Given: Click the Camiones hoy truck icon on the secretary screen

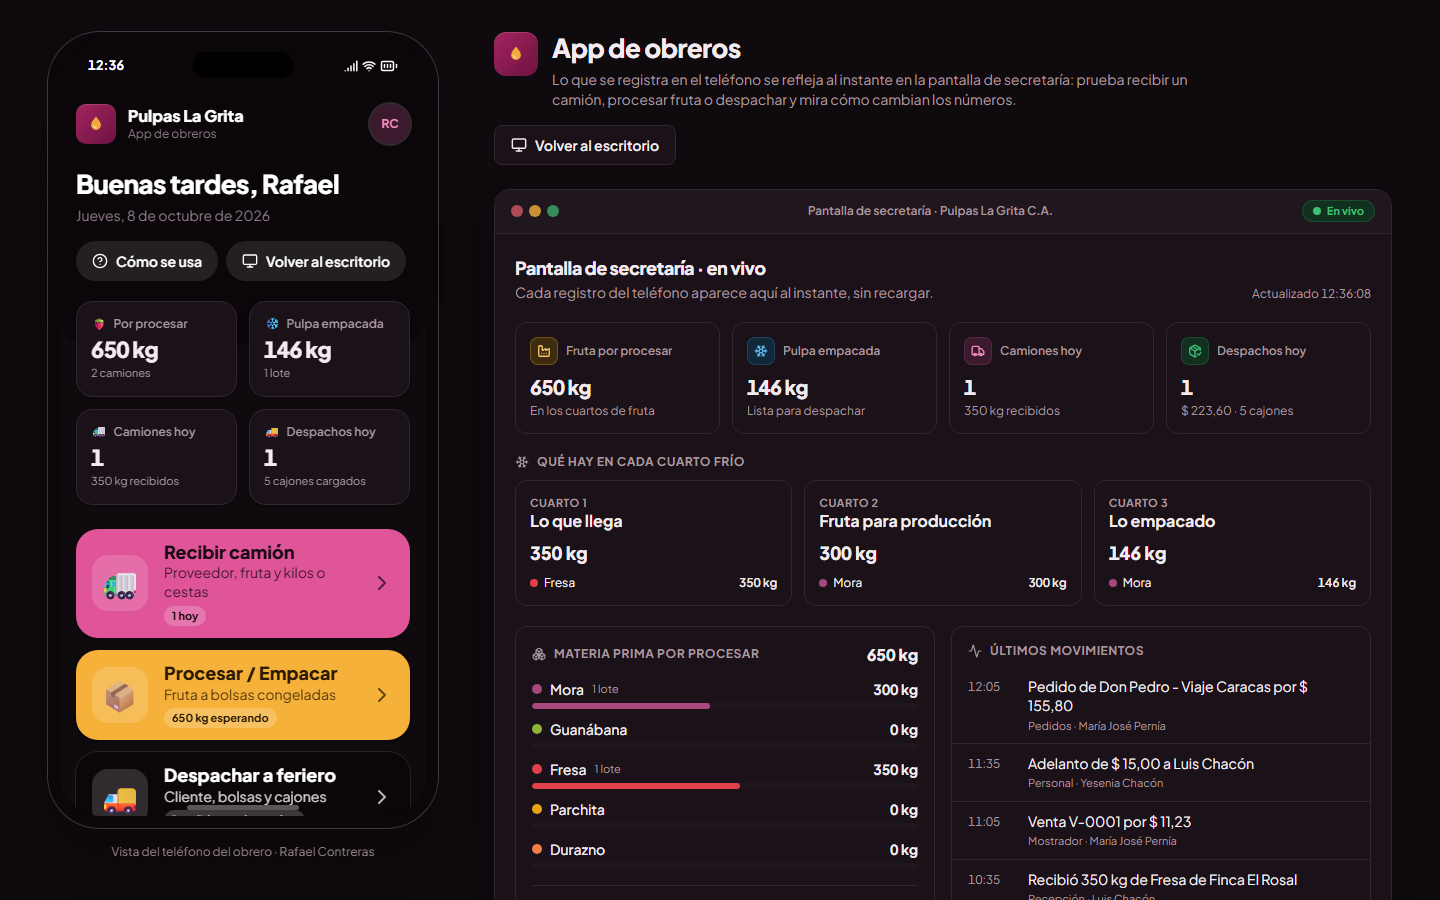Looking at the screenshot, I should [x=978, y=351].
